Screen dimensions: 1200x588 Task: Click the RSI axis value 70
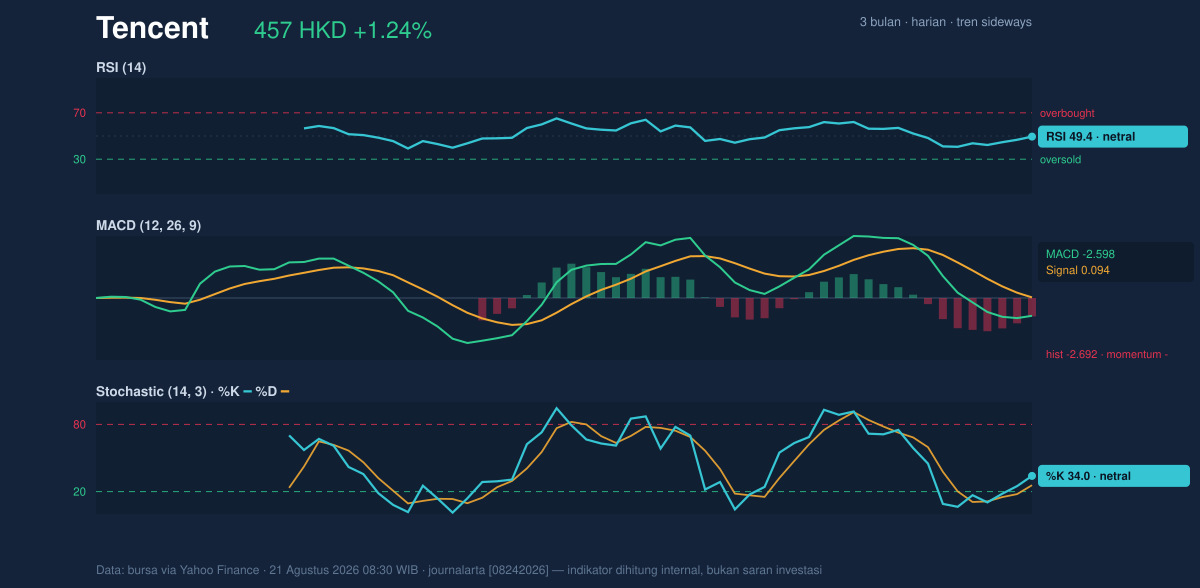point(79,113)
